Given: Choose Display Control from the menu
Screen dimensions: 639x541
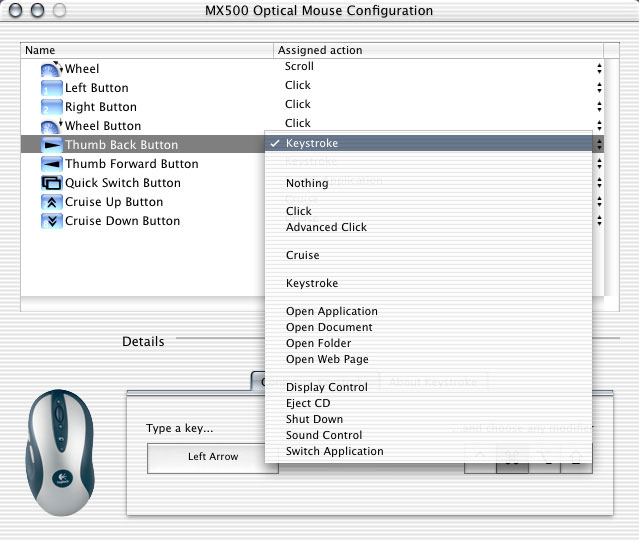Looking at the screenshot, I should click(x=428, y=387).
